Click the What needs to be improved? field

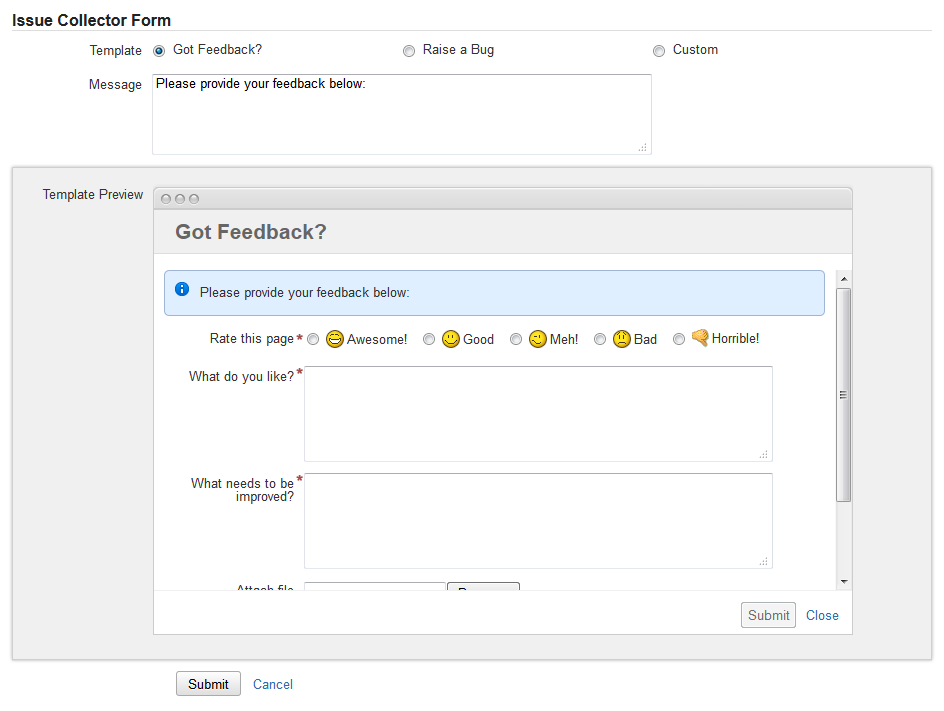click(538, 520)
